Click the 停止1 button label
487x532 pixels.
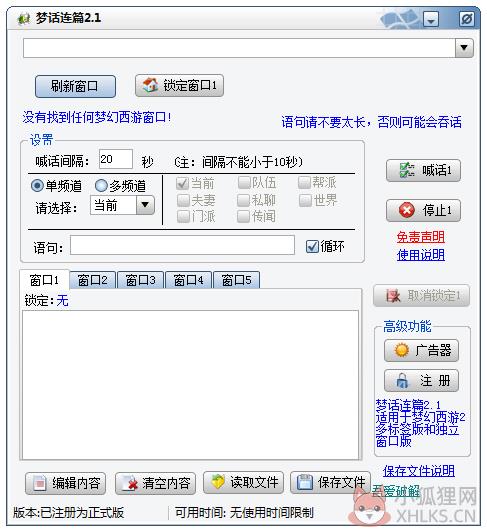[x=437, y=210]
